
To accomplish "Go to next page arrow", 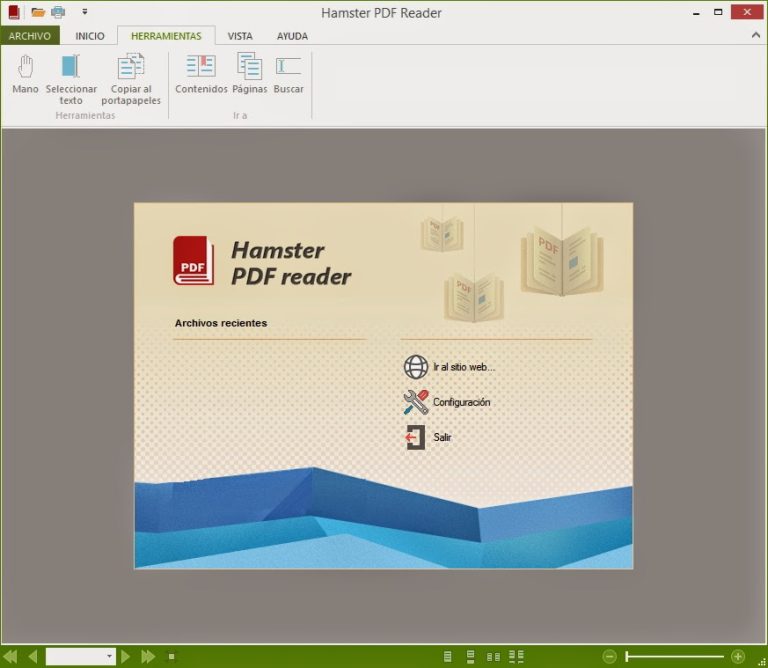I will (x=125, y=656).
